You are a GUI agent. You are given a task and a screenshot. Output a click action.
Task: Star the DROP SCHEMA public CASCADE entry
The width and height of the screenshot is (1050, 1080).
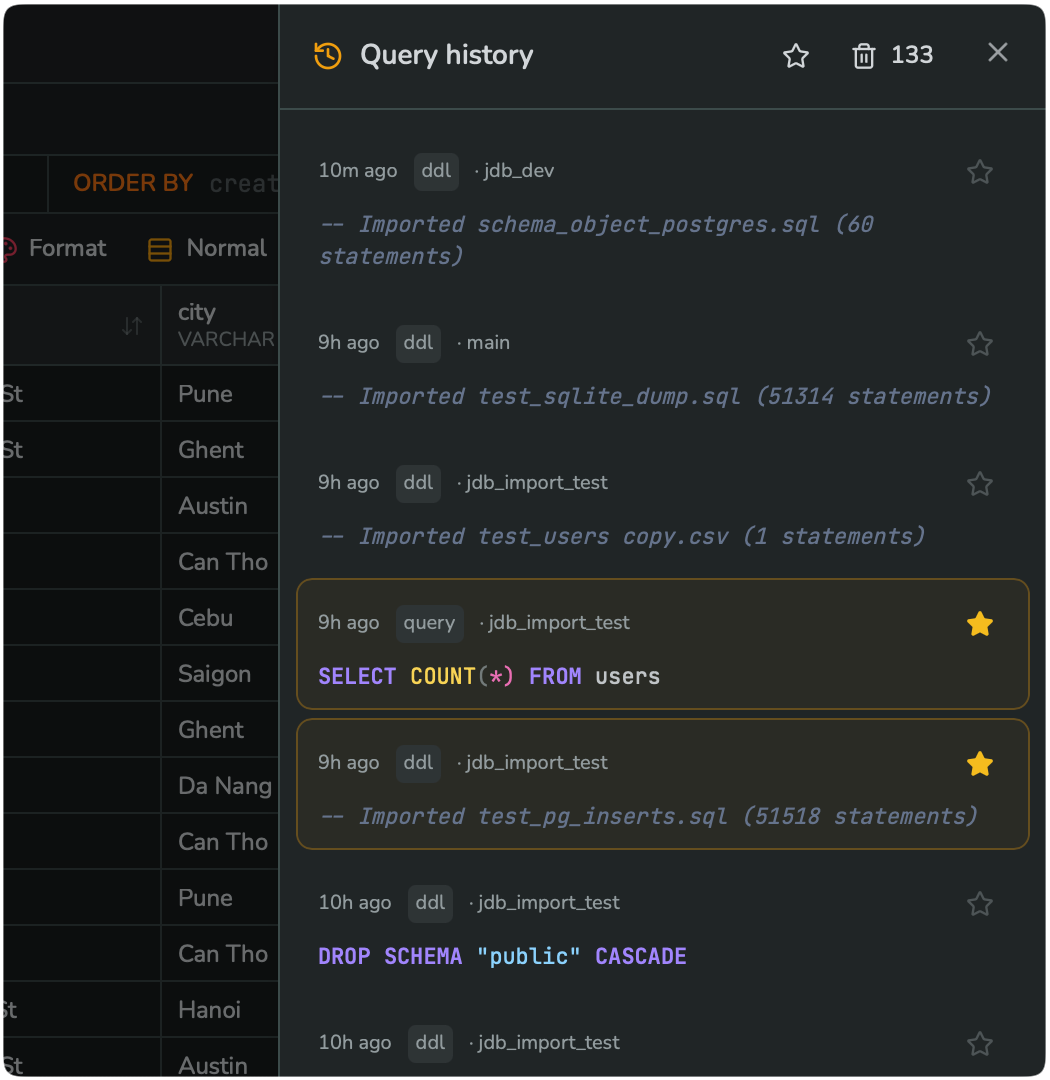[979, 904]
